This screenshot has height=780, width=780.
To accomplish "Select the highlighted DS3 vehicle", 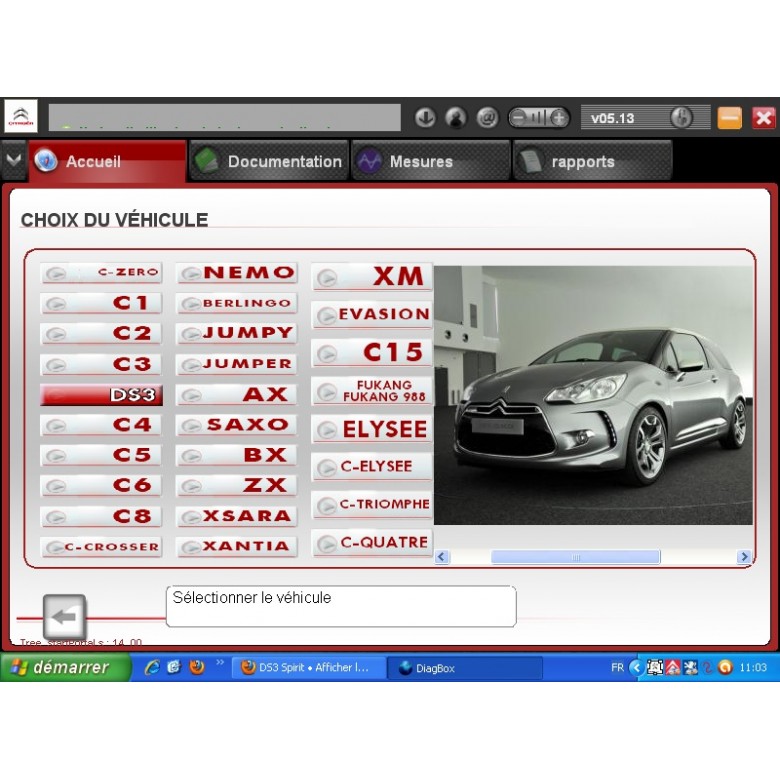I will click(x=101, y=395).
